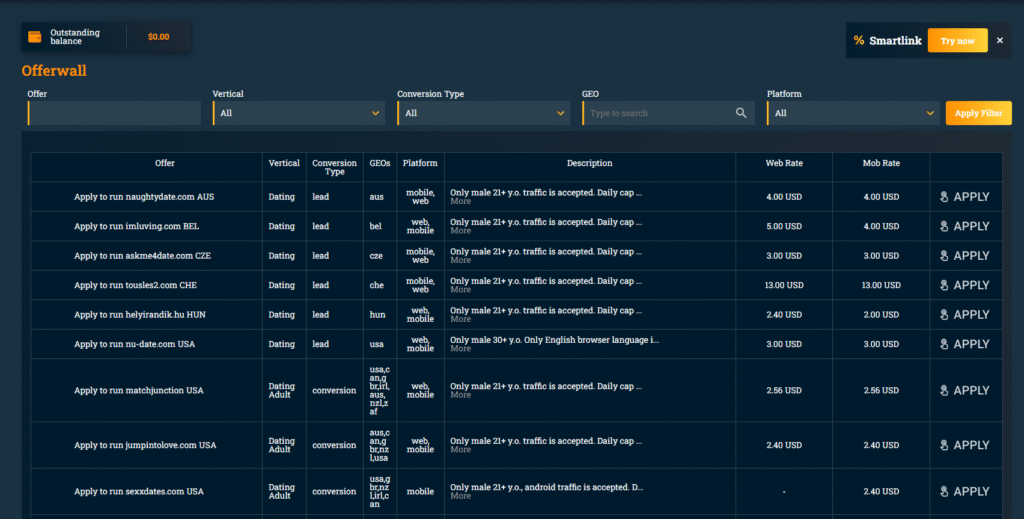The image size is (1024, 519).
Task: Click the Offerwall page heading
Action: pyautogui.click(x=54, y=71)
